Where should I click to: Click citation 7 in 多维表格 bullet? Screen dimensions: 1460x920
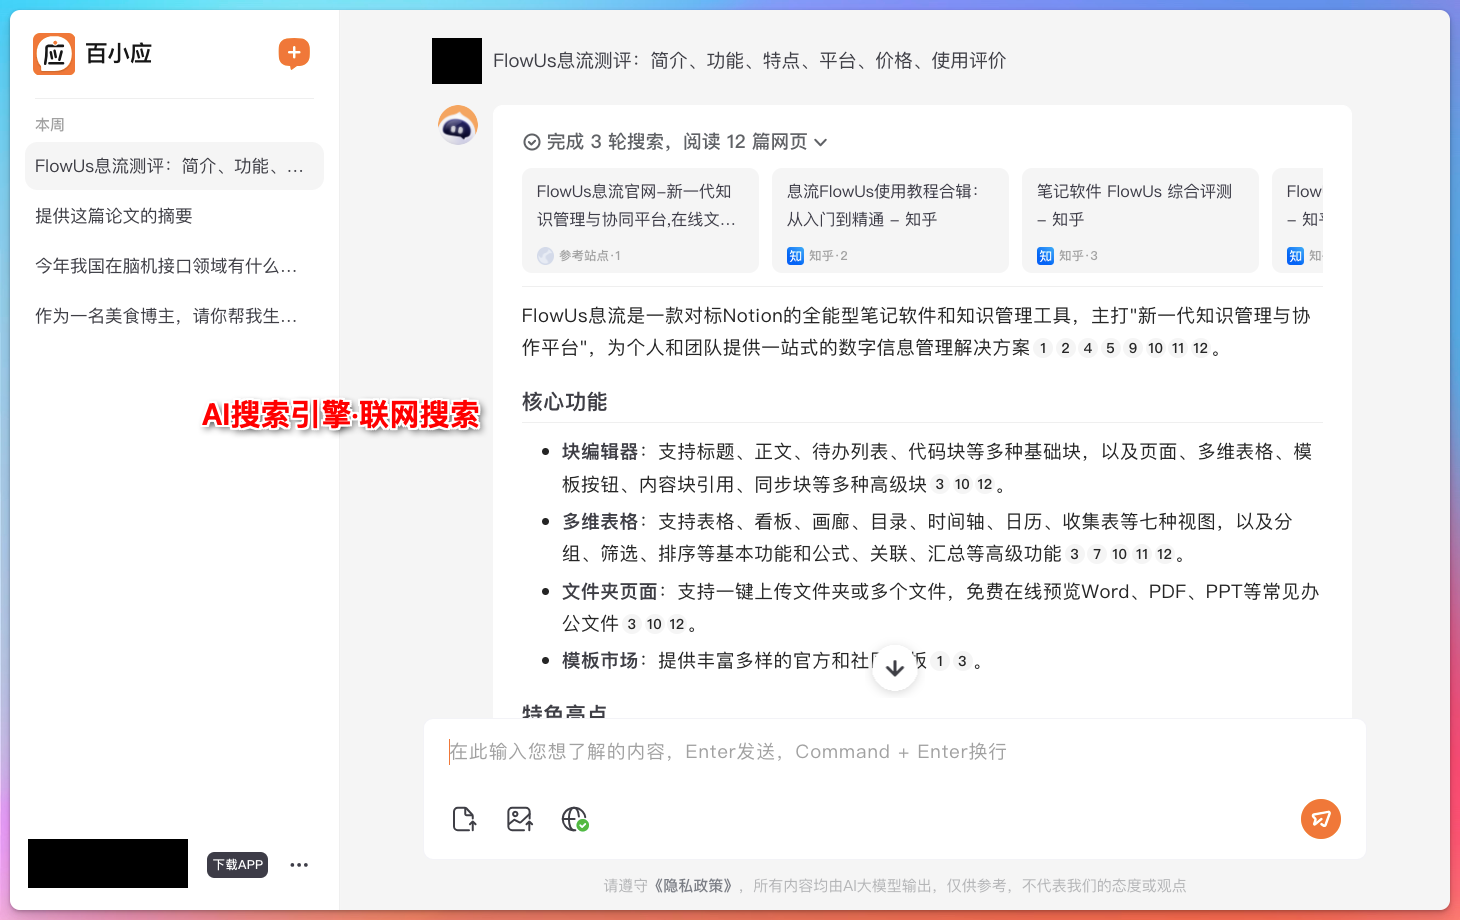(1097, 554)
